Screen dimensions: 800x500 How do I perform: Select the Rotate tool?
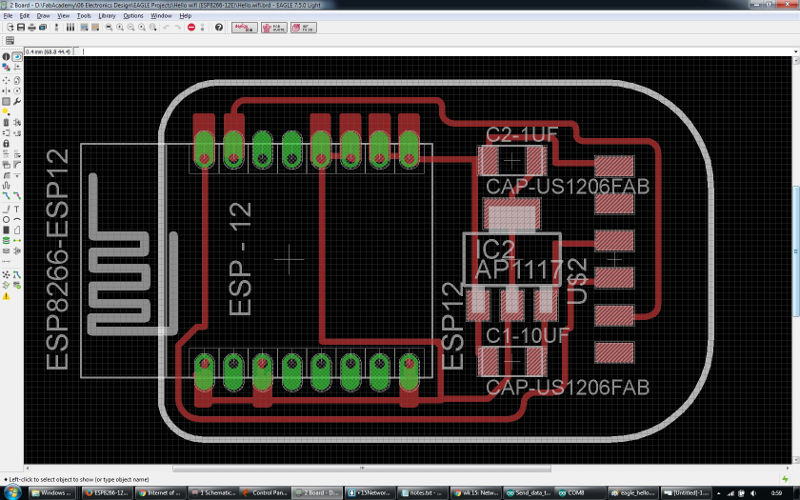coord(17,91)
